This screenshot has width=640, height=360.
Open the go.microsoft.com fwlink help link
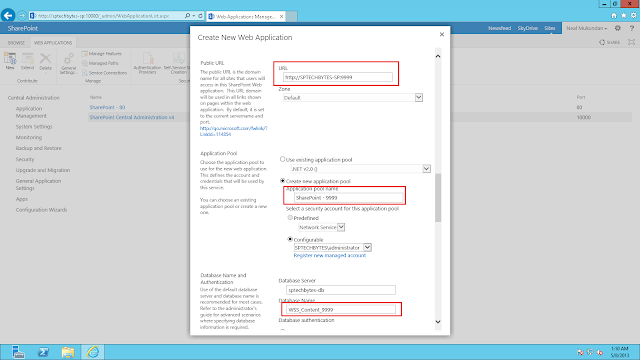click(x=233, y=131)
